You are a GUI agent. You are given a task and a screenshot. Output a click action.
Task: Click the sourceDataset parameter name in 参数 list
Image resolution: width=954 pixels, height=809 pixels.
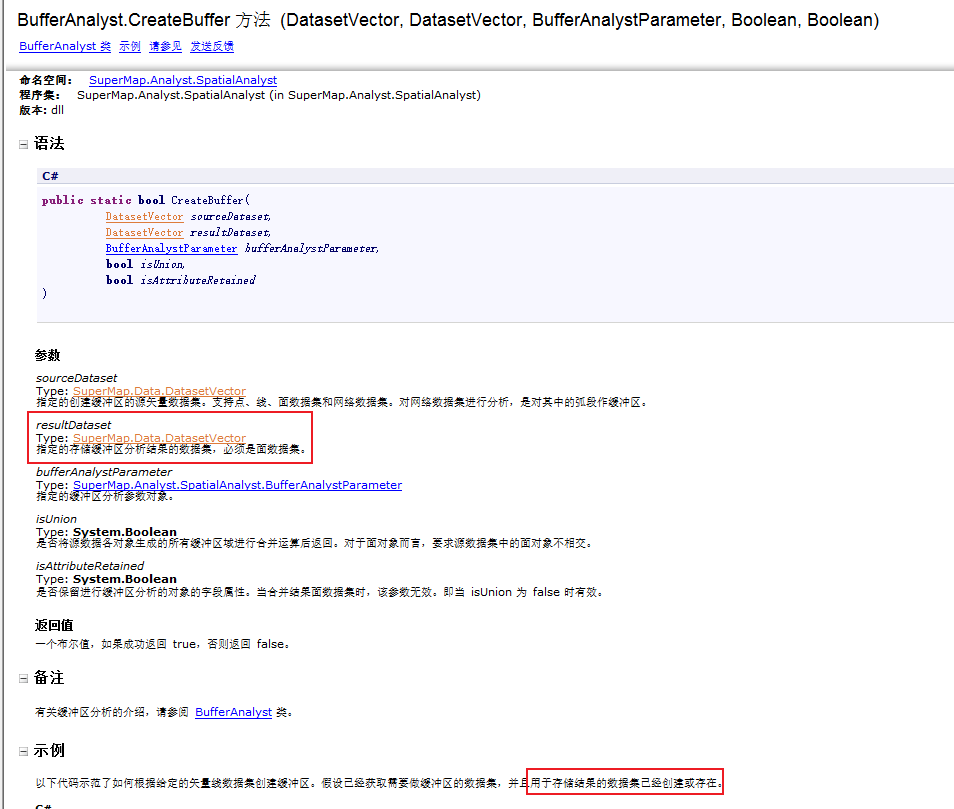(76, 378)
